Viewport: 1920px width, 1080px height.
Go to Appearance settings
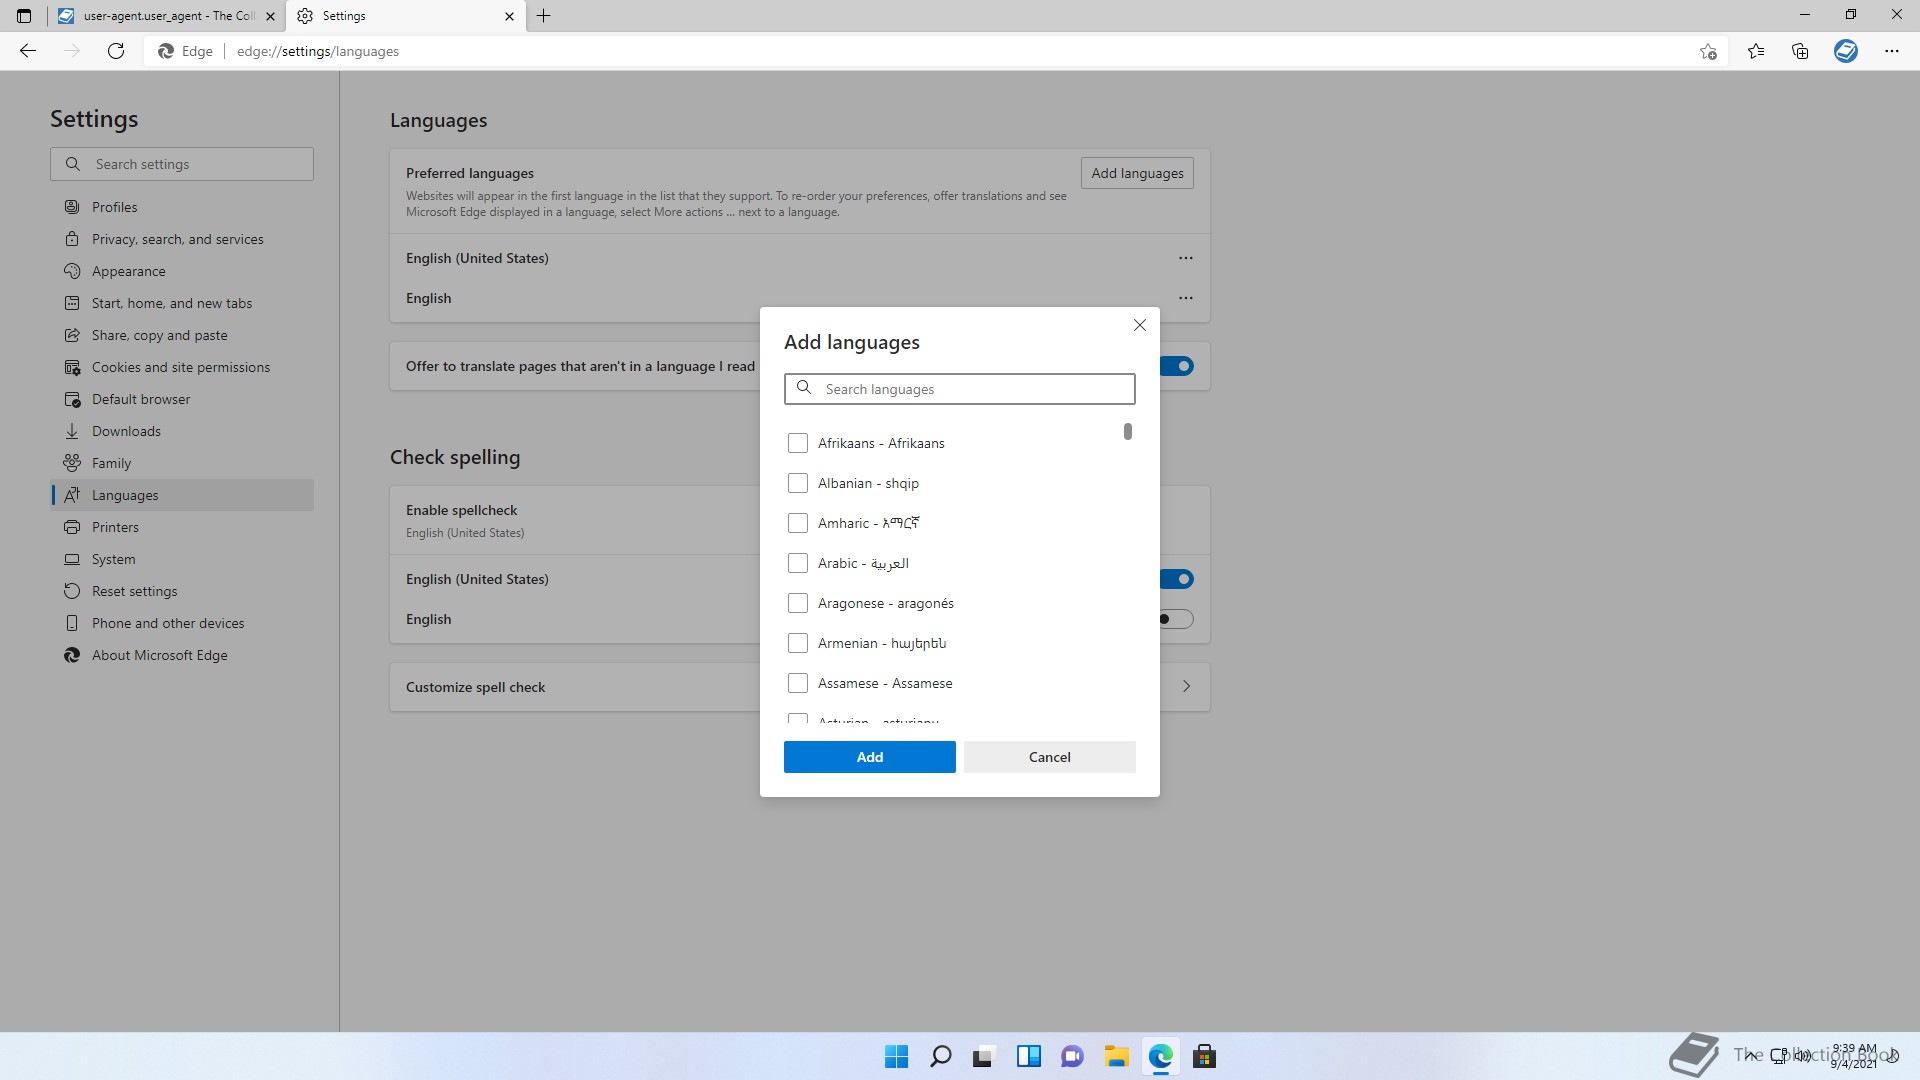pyautogui.click(x=182, y=271)
